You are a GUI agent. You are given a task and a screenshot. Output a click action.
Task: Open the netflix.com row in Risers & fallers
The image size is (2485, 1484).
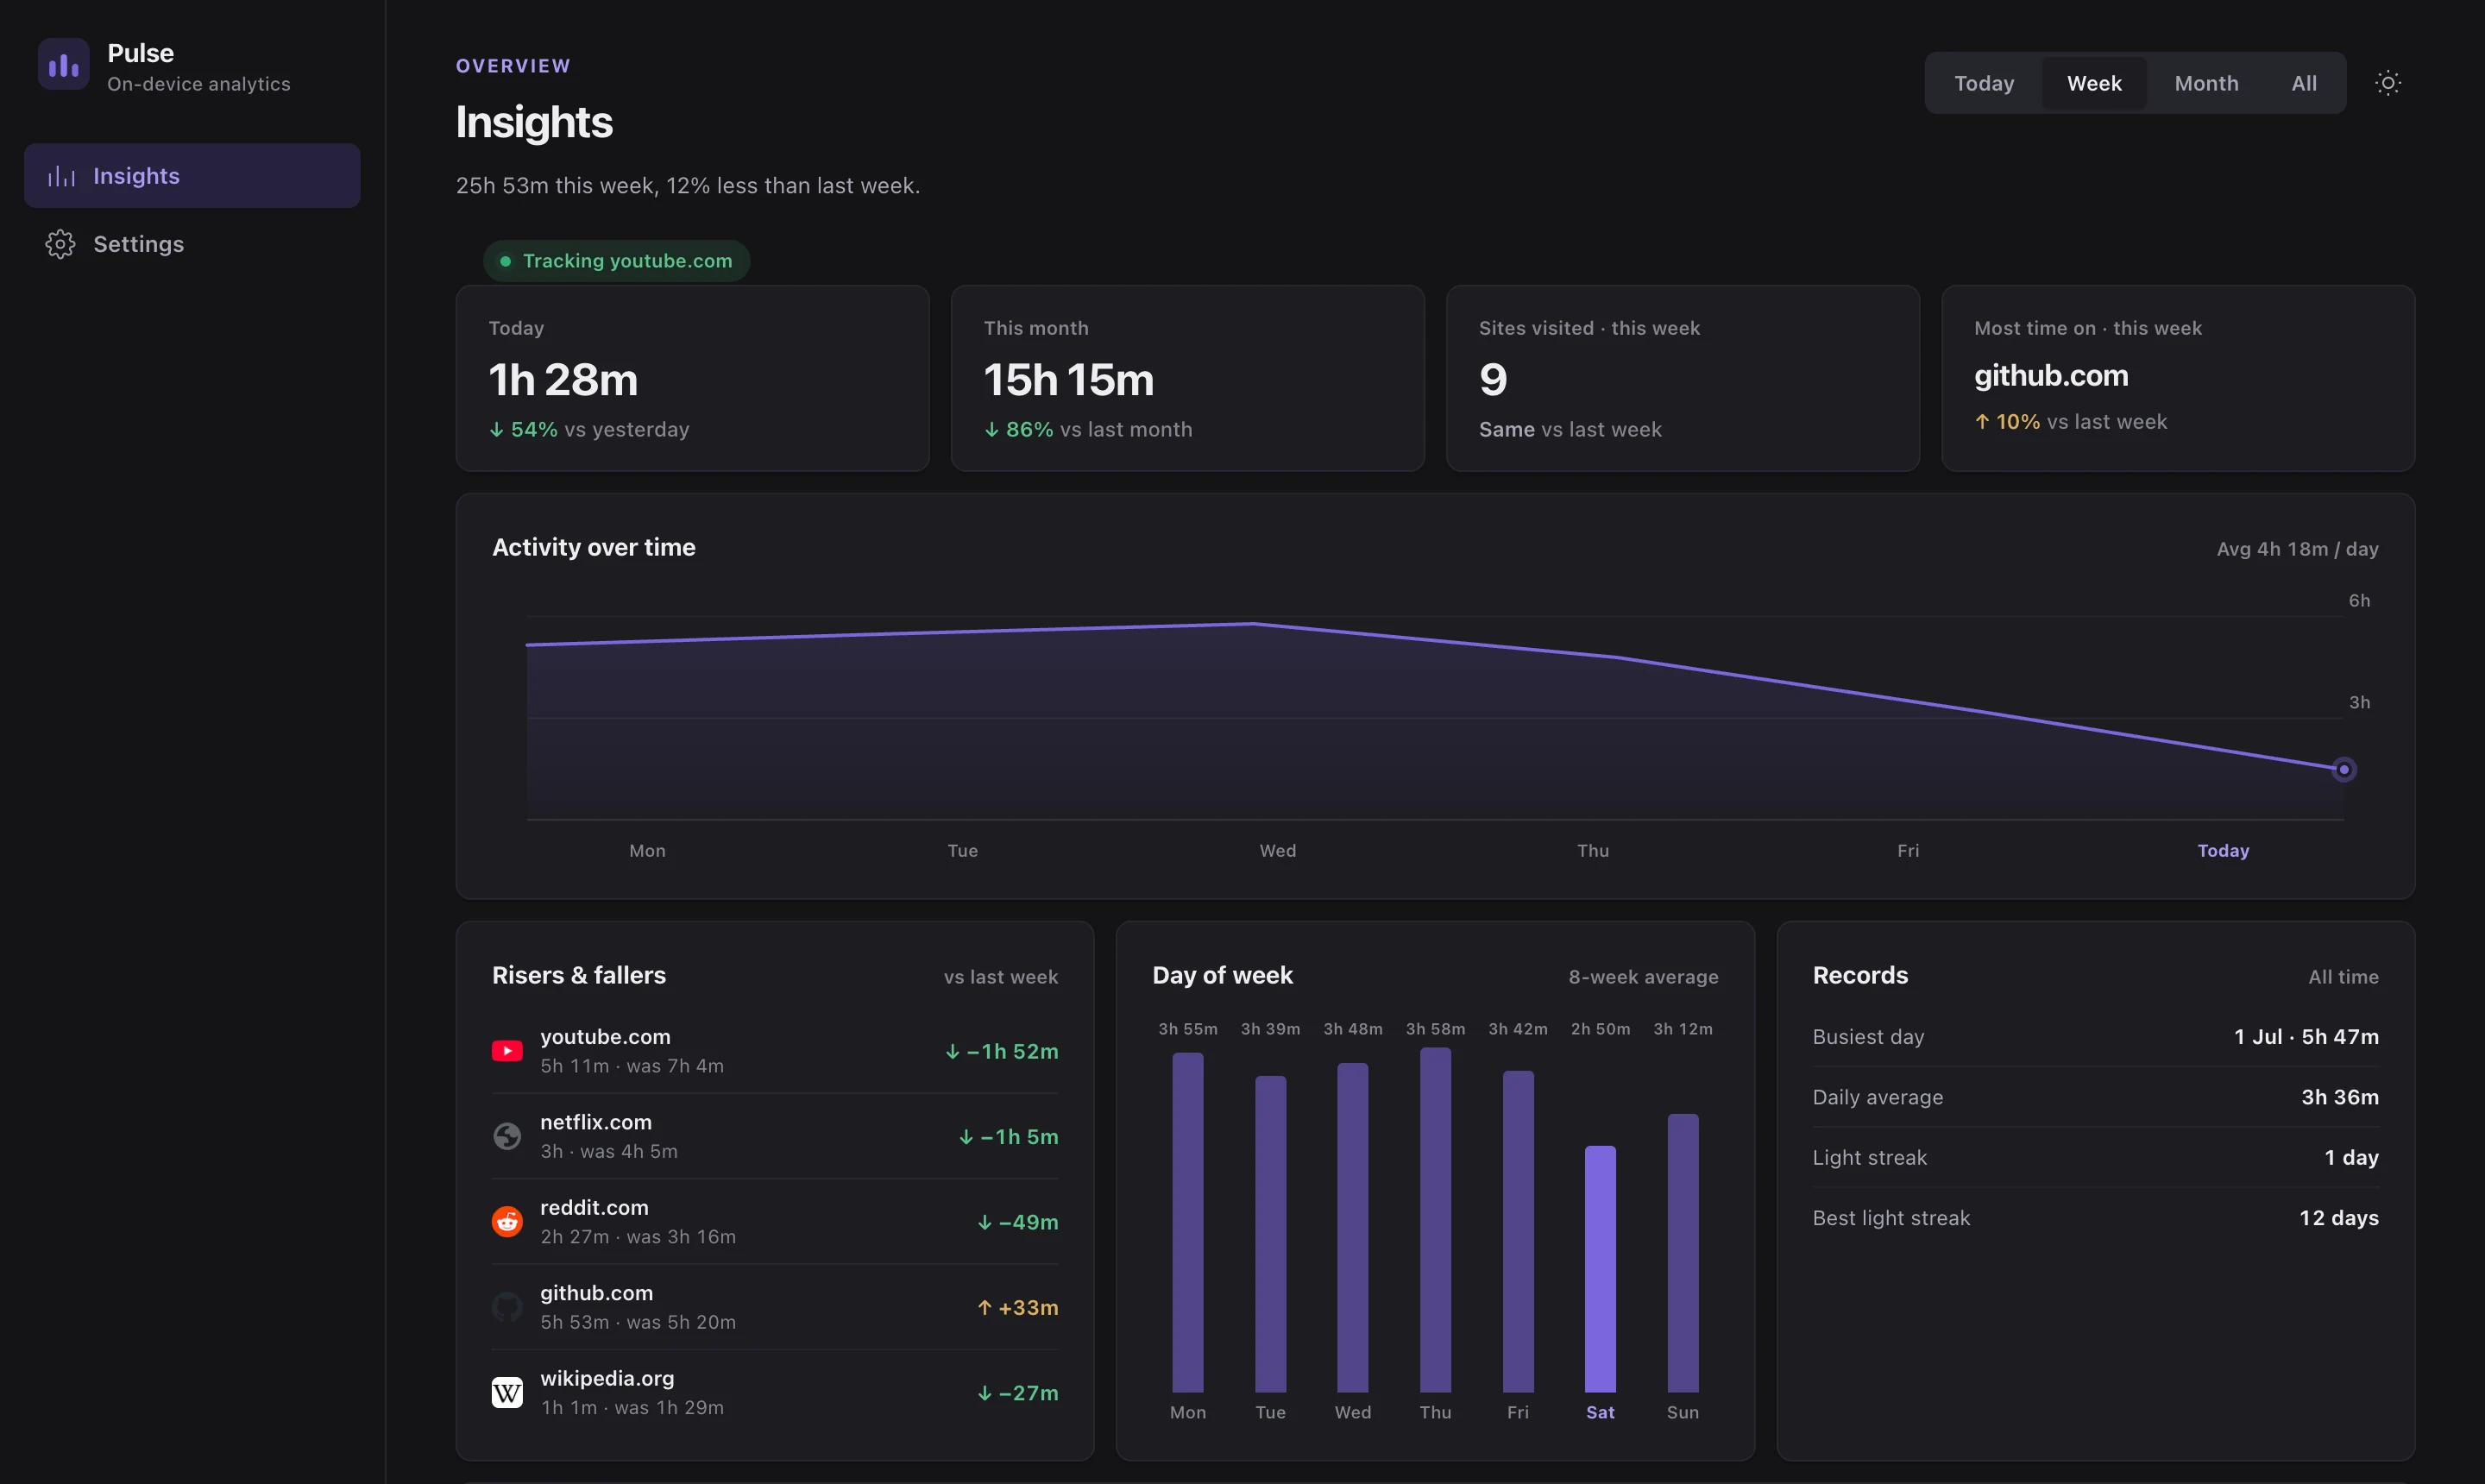774,1136
